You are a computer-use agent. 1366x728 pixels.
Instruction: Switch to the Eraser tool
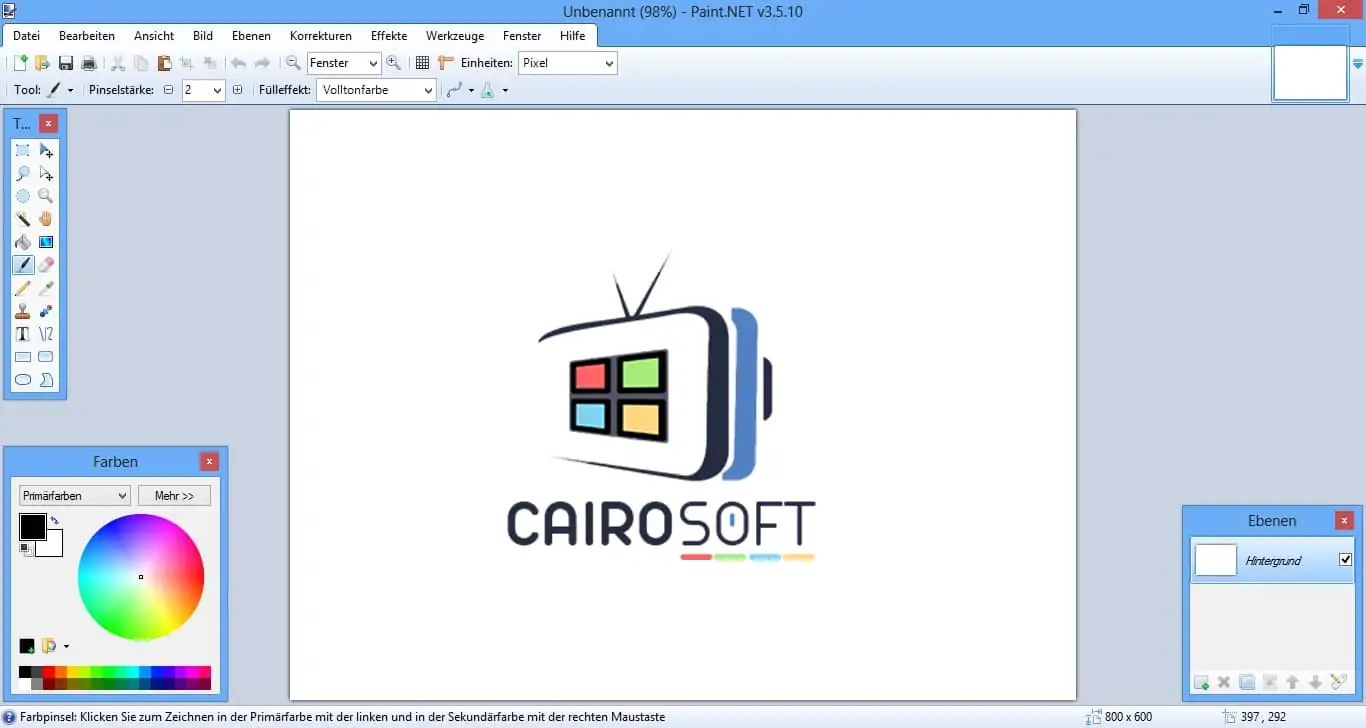coord(46,265)
